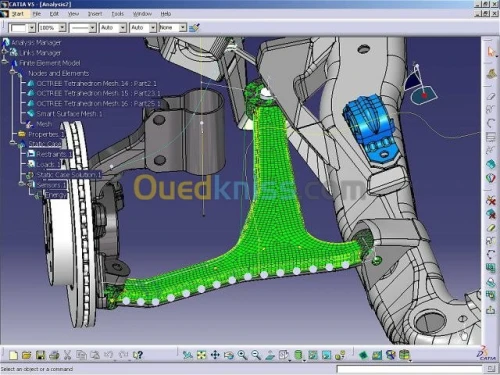
Task: Open the Help menu
Action: point(166,14)
